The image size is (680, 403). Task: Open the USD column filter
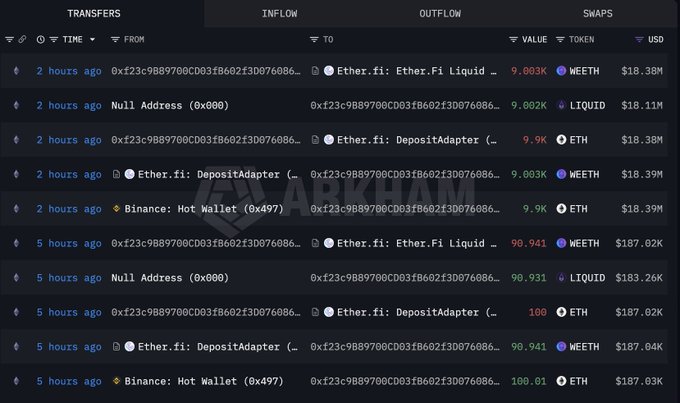coord(639,39)
